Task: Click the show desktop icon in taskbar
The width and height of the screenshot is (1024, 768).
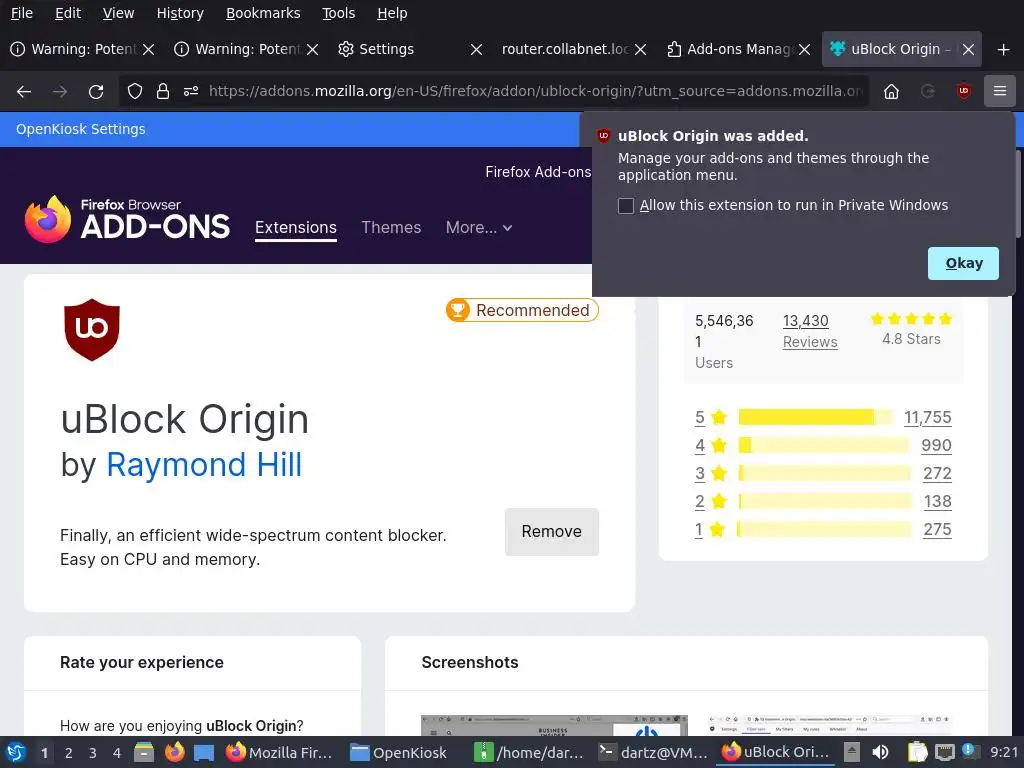Action: pyautogui.click(x=204, y=752)
